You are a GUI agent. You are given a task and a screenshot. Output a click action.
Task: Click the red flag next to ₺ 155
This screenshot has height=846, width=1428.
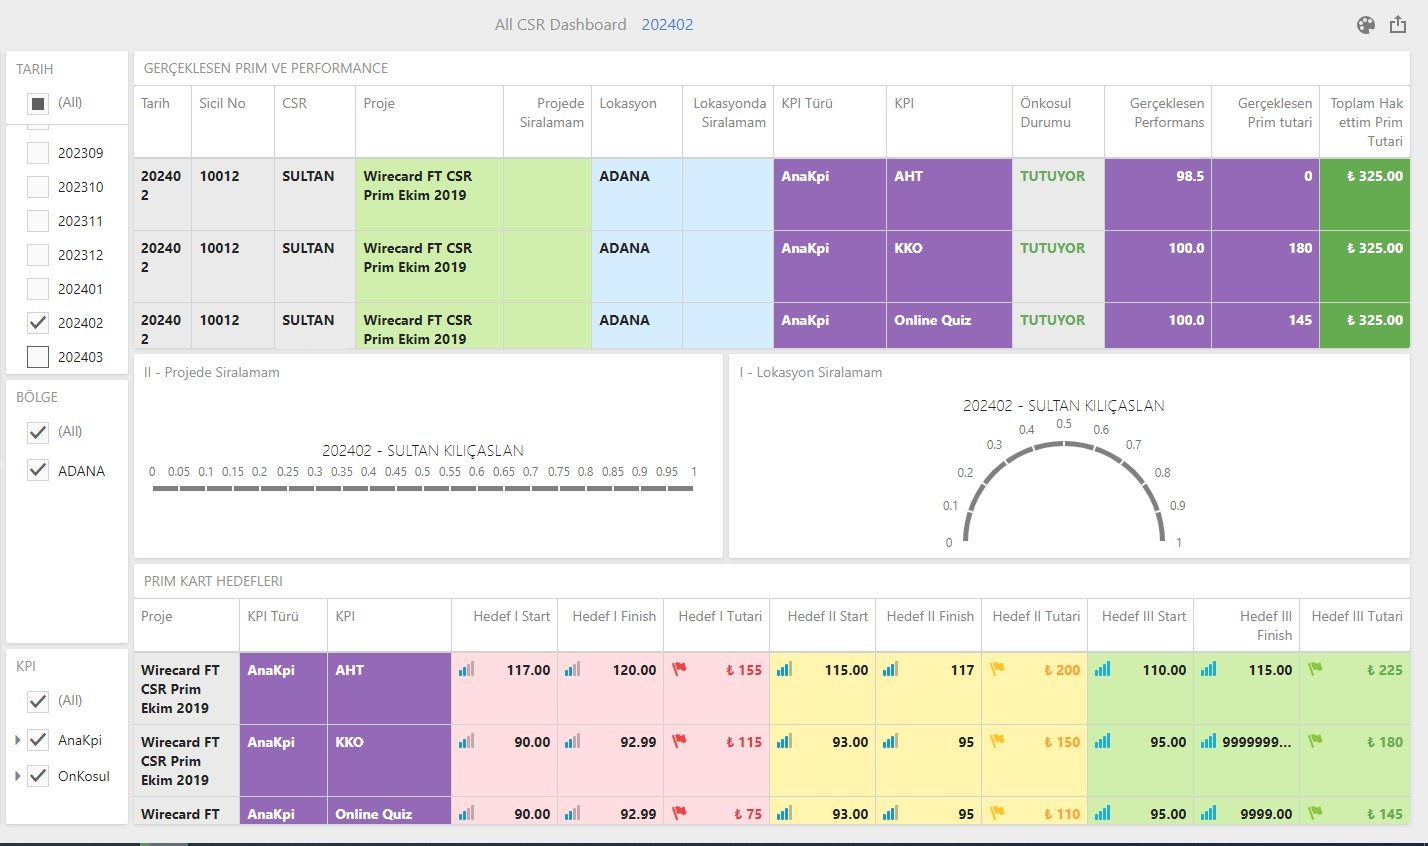[x=679, y=670]
